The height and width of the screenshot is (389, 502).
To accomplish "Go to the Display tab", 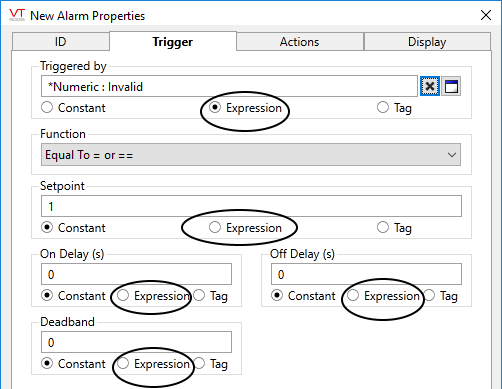I will coord(427,42).
